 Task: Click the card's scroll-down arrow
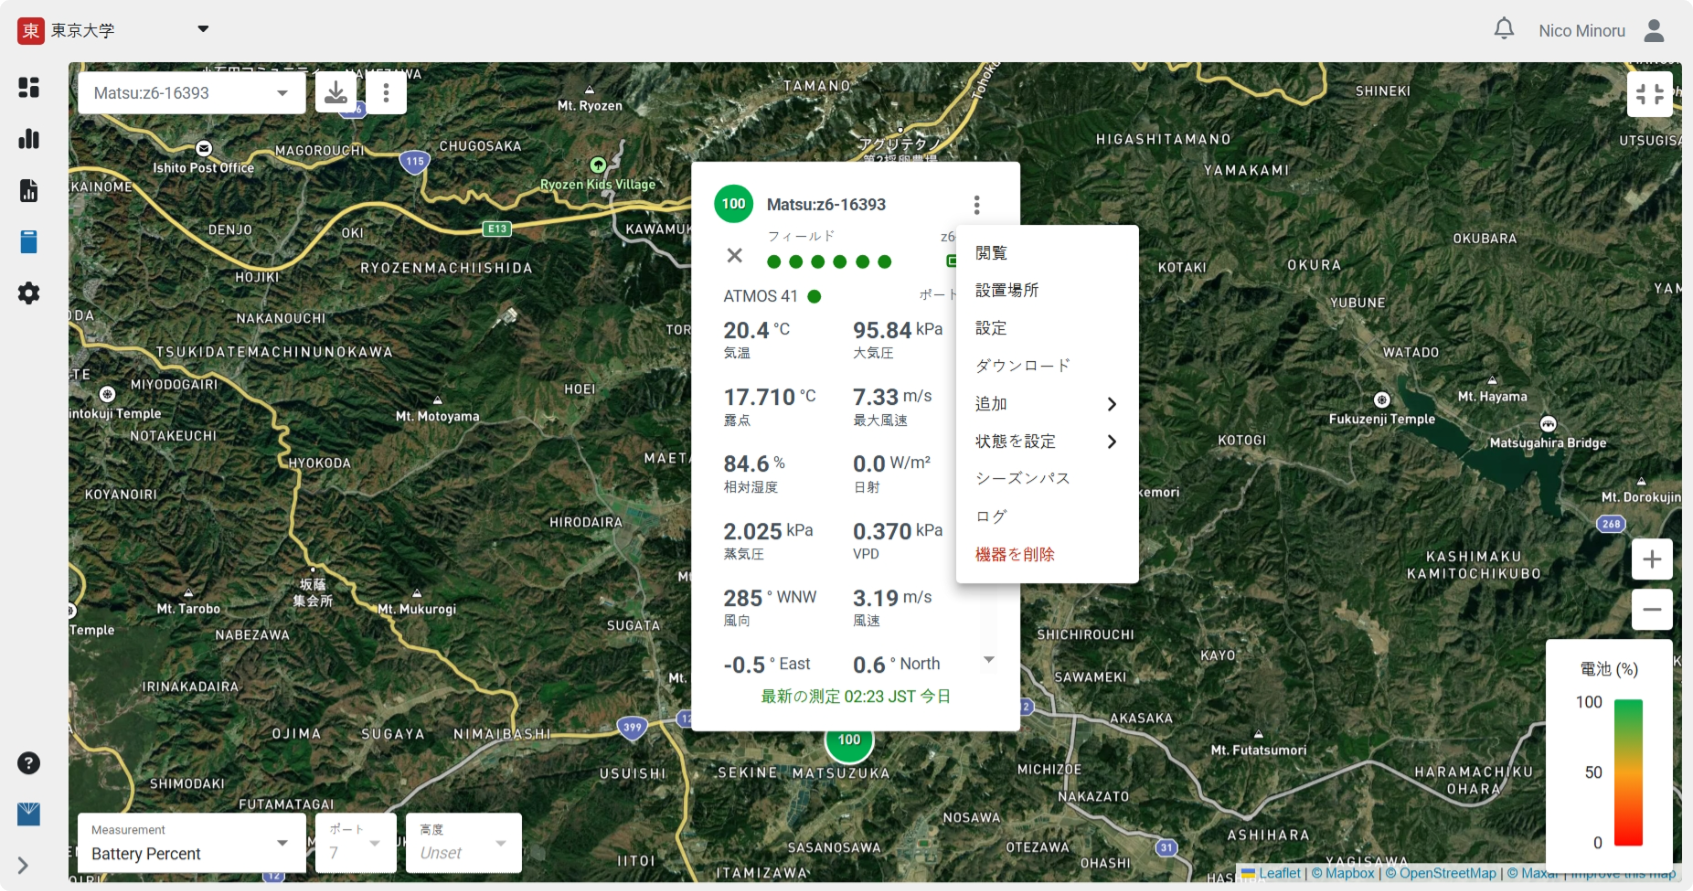point(989,660)
